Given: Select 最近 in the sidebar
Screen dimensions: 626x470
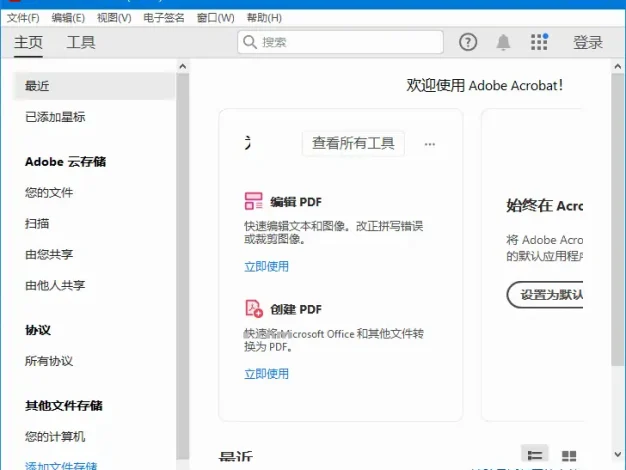Looking at the screenshot, I should pos(94,86).
